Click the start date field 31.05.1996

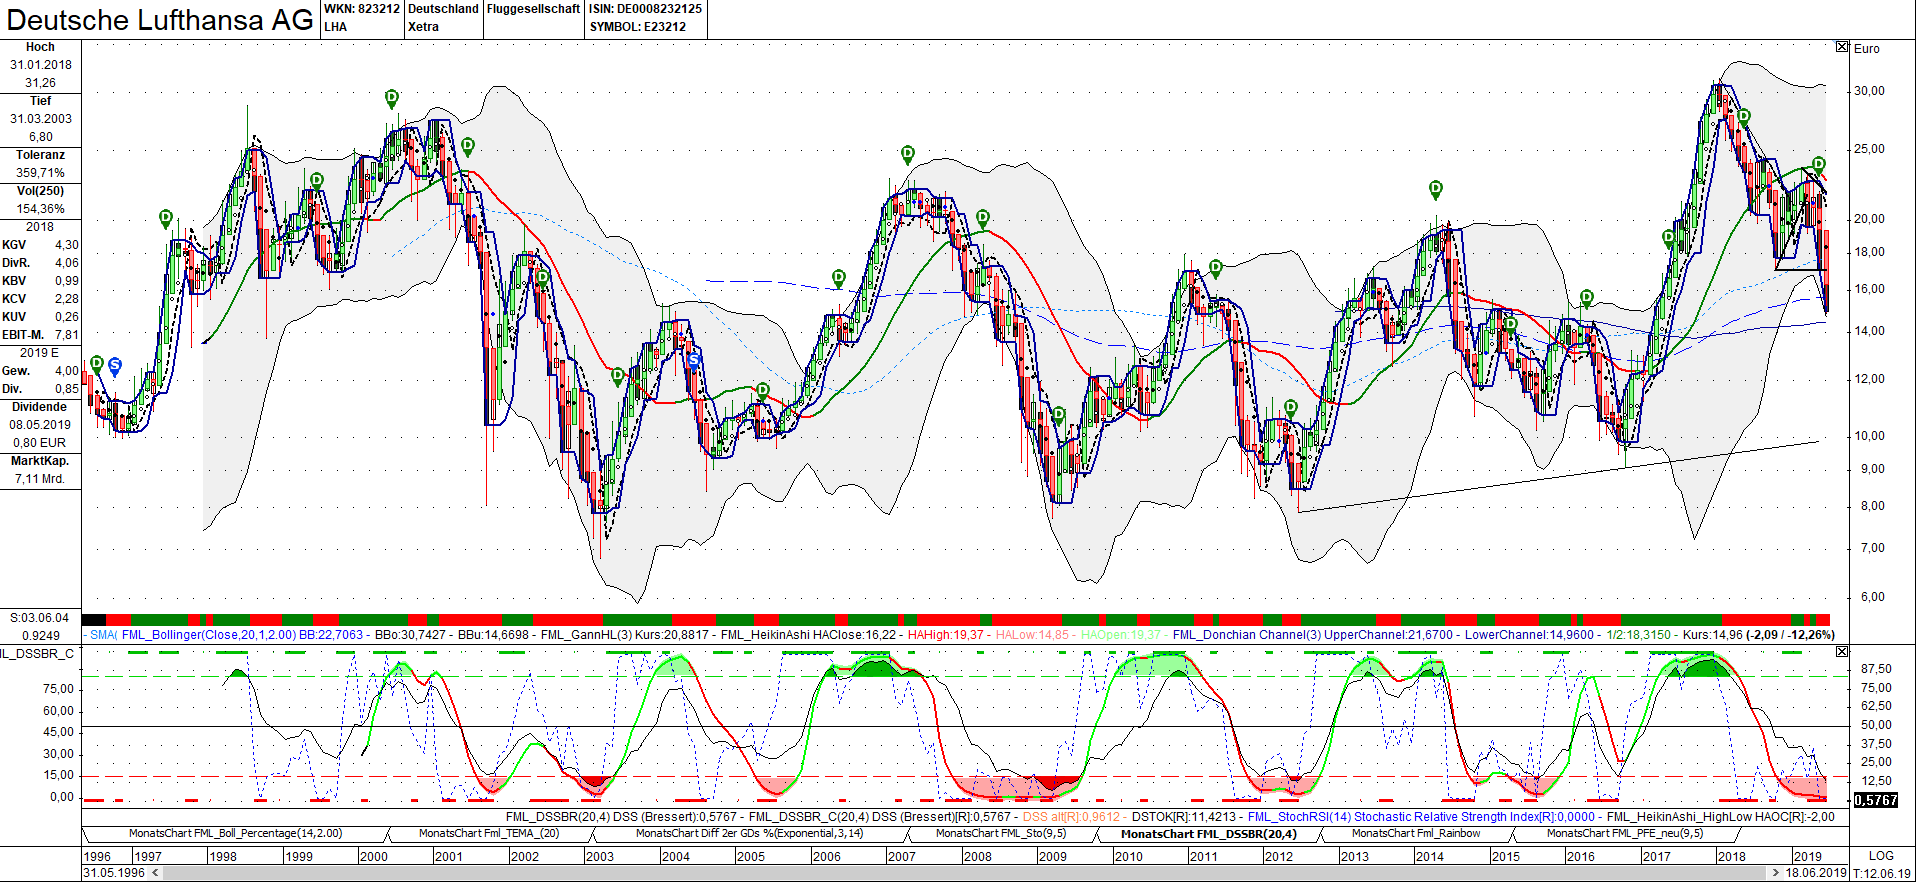click(x=113, y=873)
